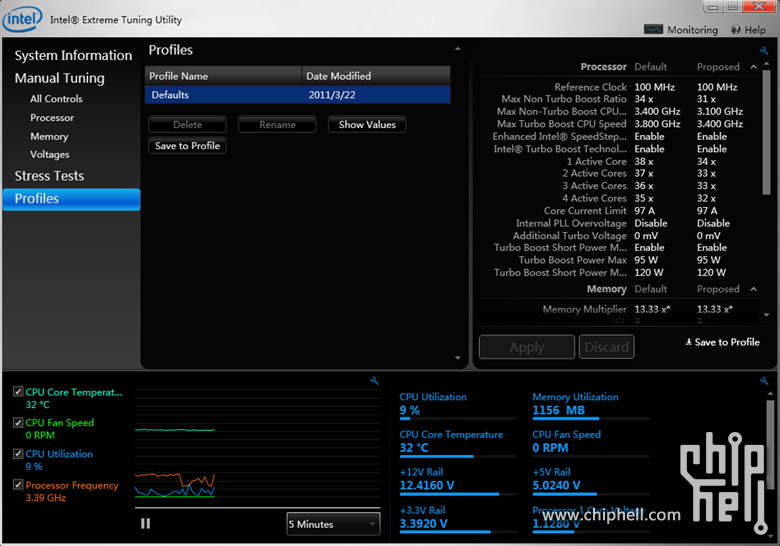Open wrench settings in proposed values panel
This screenshot has height=546, width=780.
coord(764,51)
